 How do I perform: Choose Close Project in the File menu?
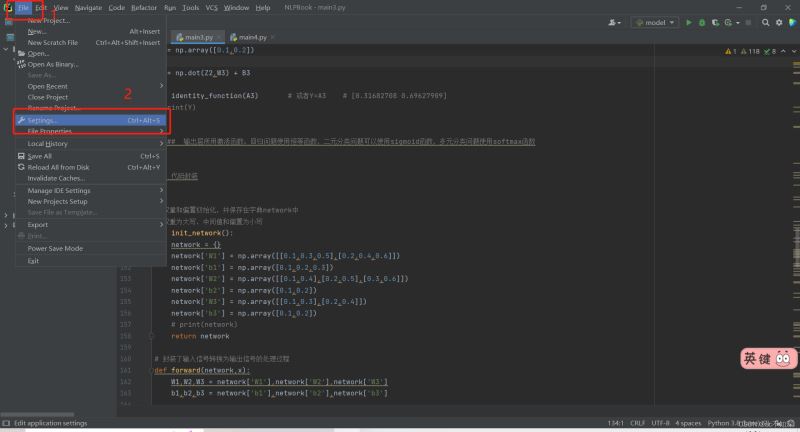pos(91,97)
